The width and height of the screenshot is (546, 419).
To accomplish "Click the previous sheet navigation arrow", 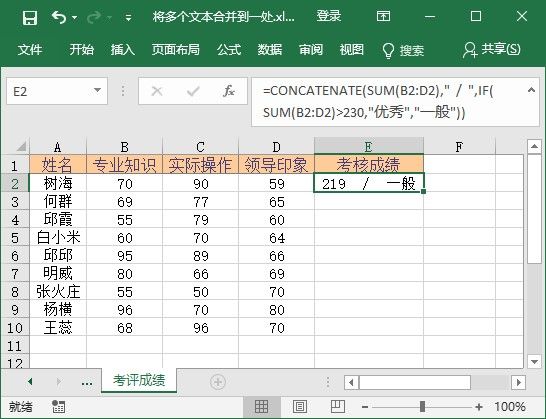I will [30, 382].
